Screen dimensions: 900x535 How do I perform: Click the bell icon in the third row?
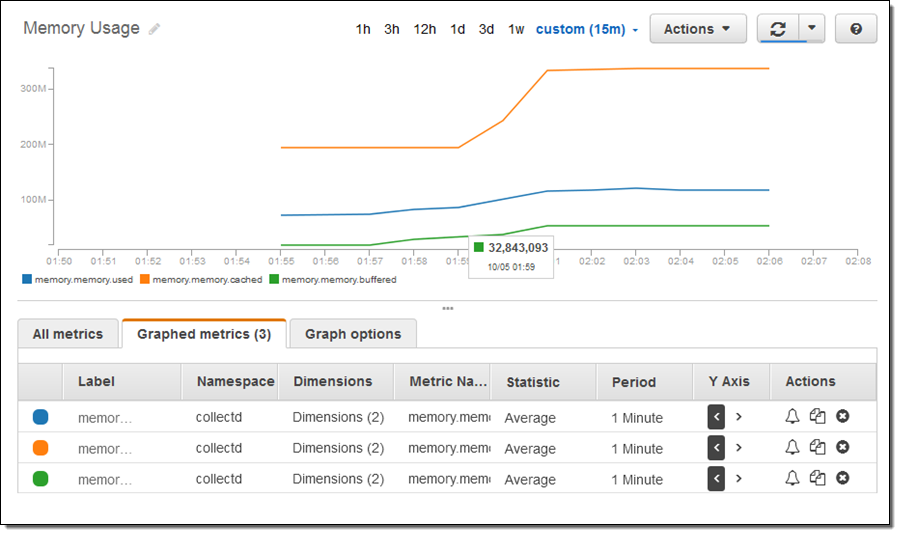point(792,479)
